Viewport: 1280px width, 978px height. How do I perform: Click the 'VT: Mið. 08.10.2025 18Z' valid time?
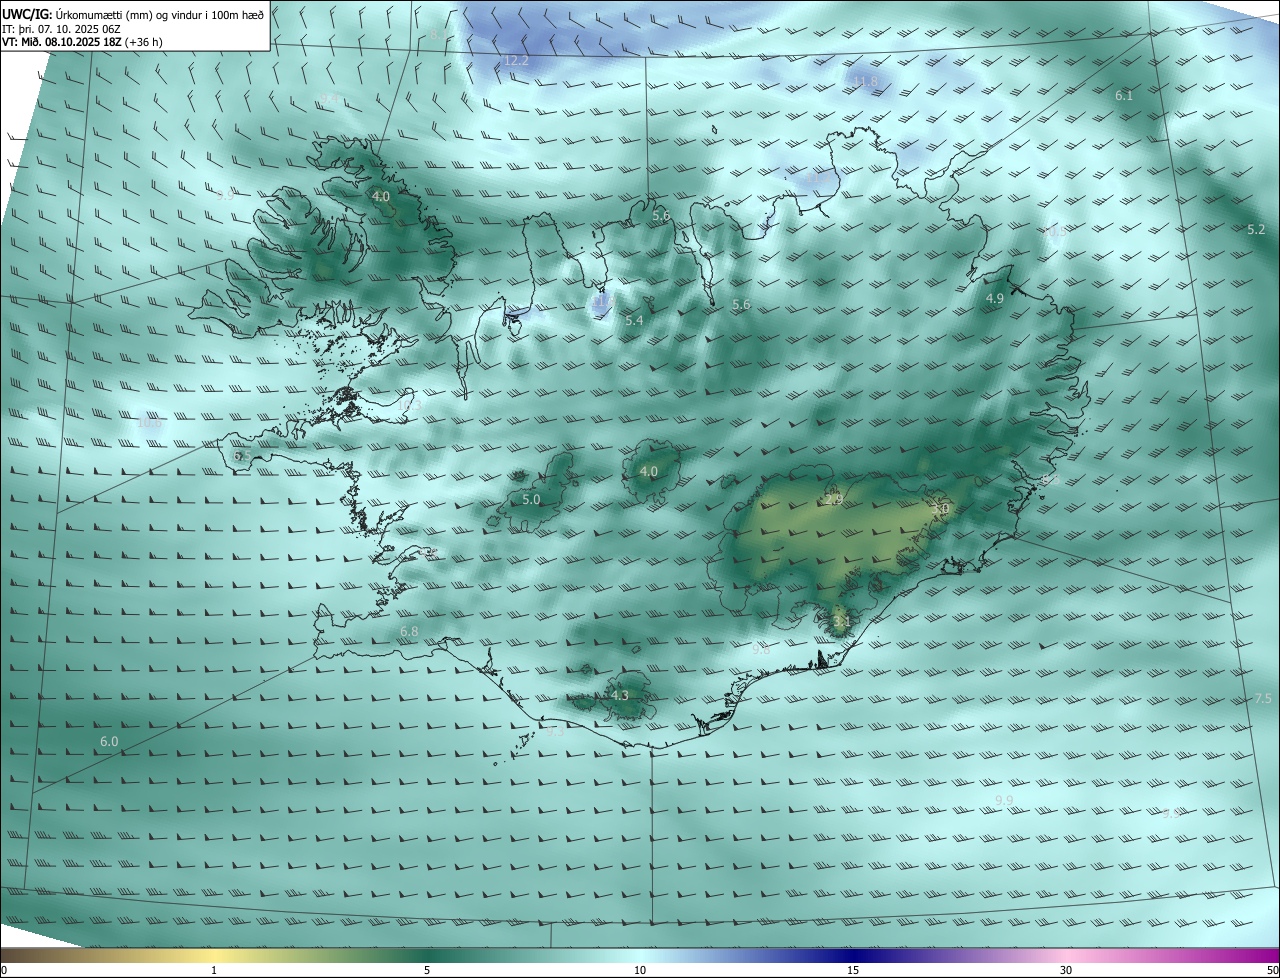62,42
